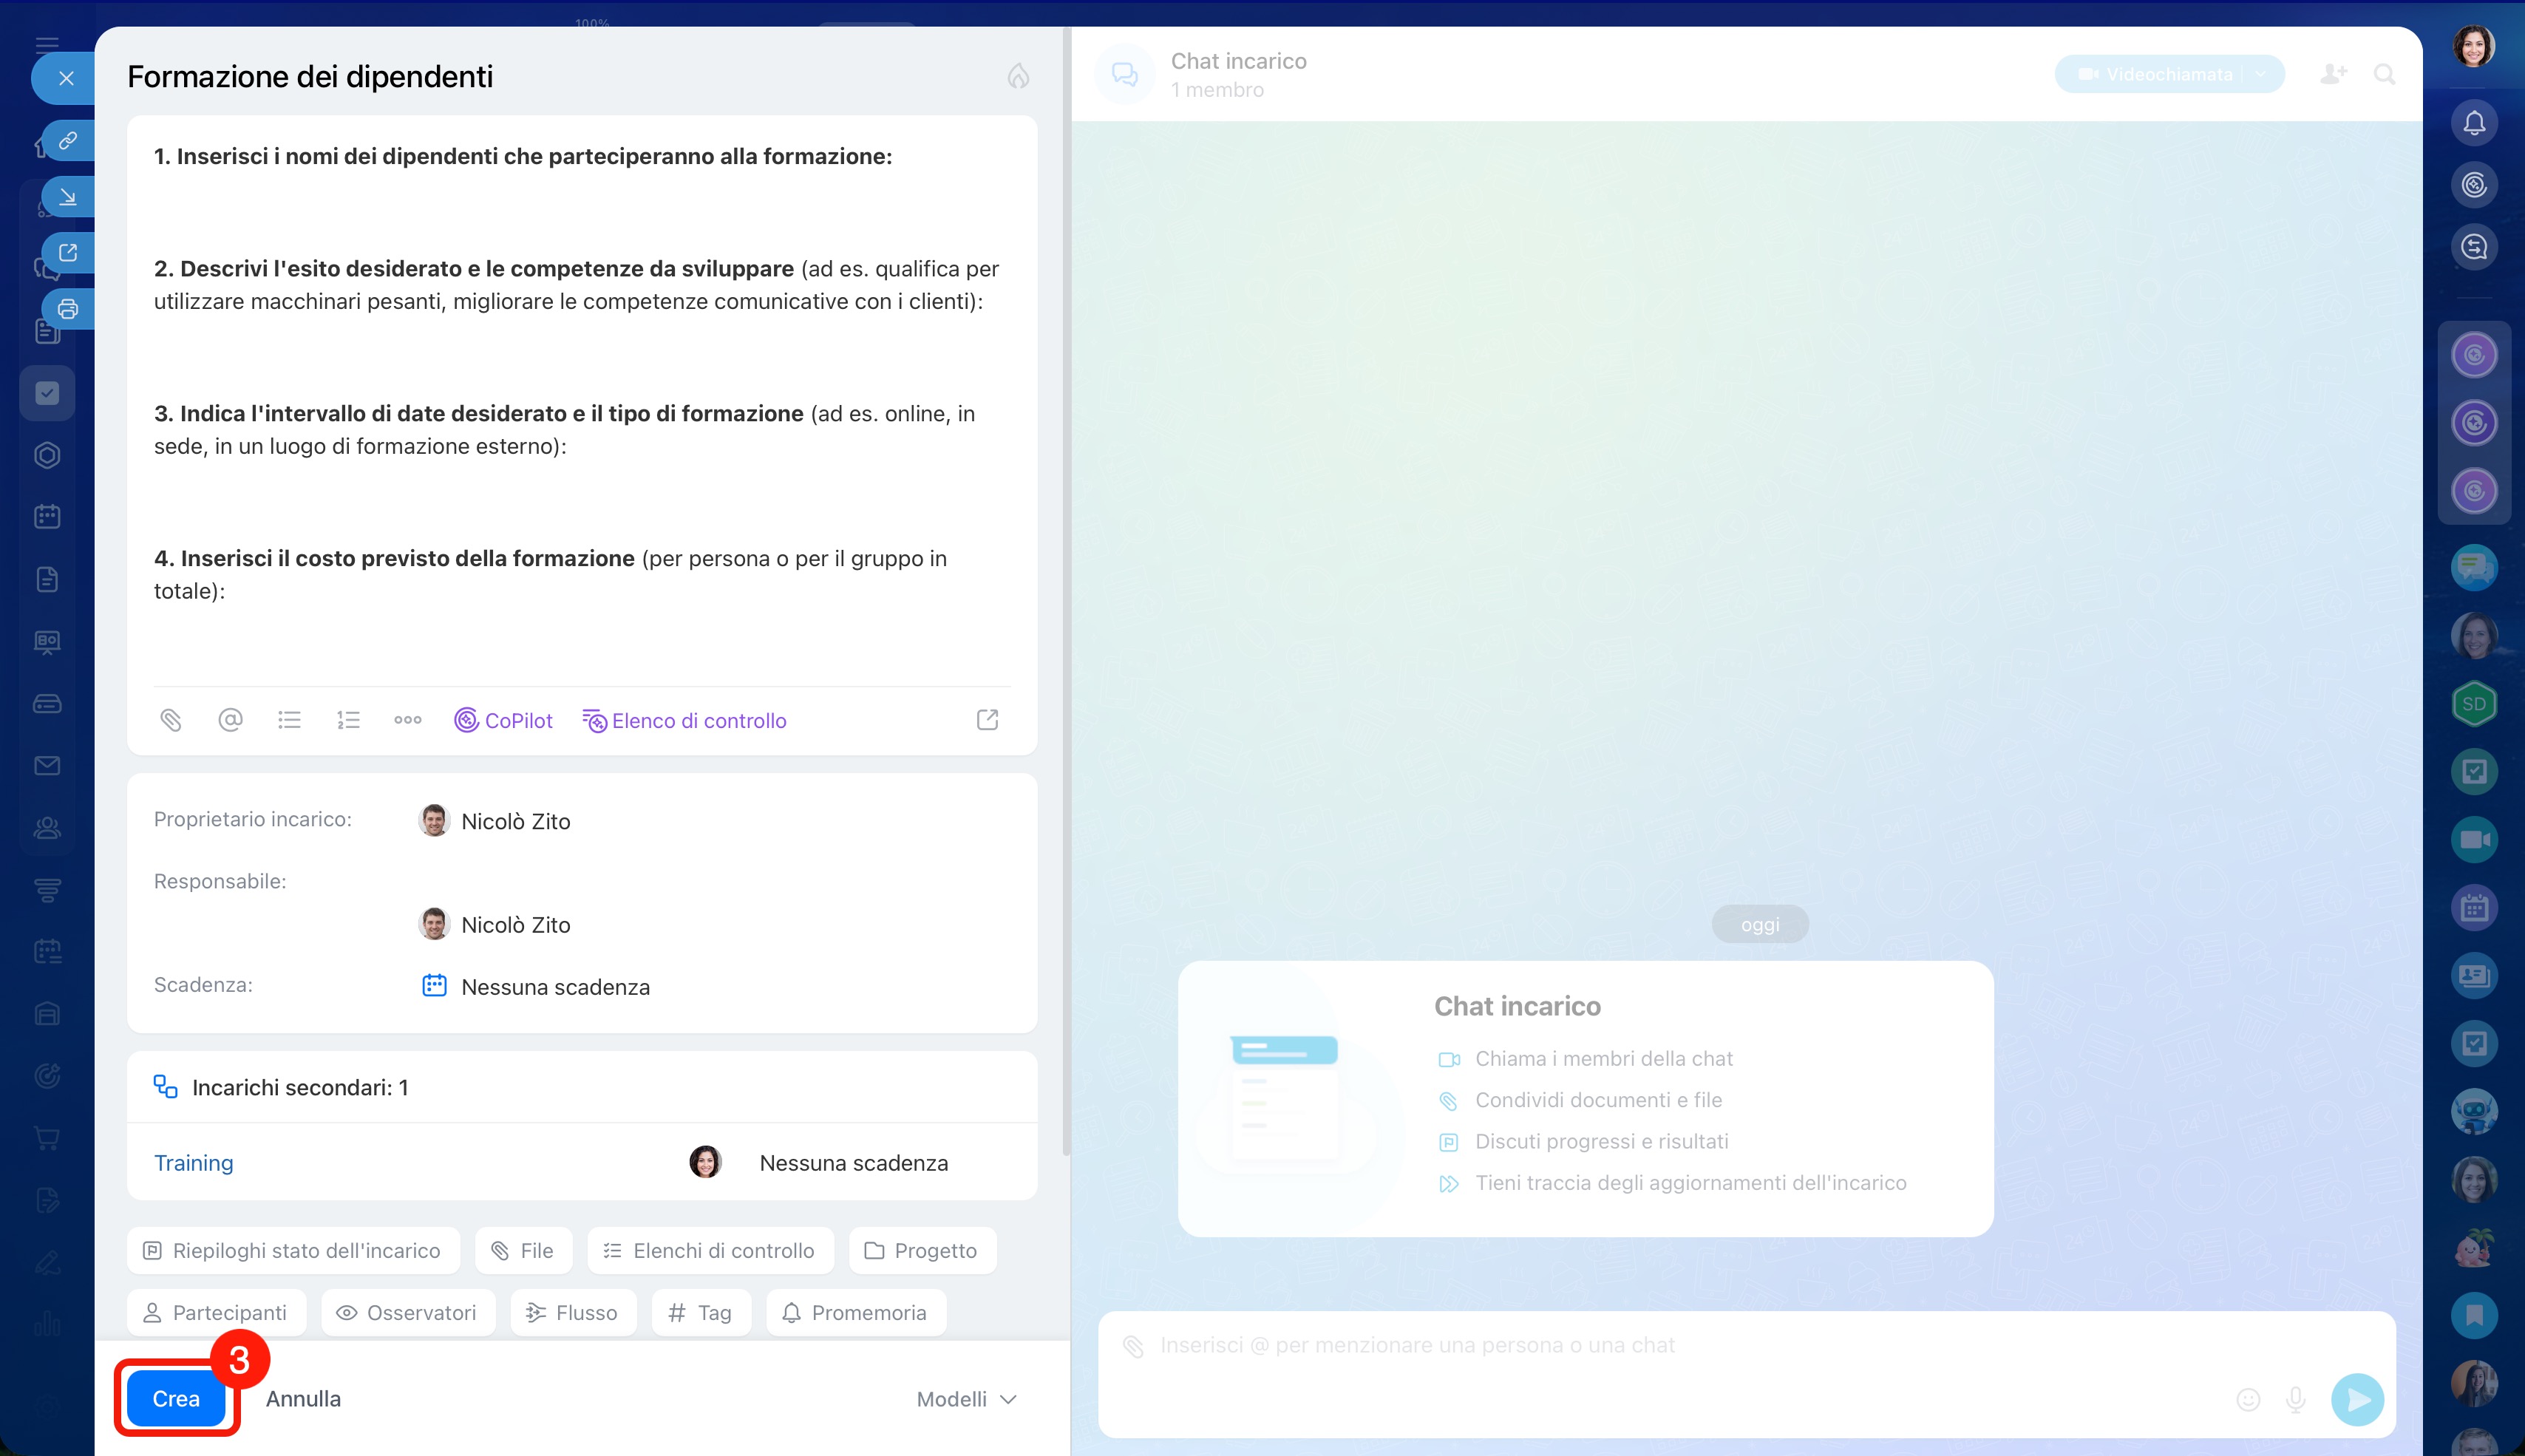The width and height of the screenshot is (2525, 1456).
Task: Add Osservatori to the task
Action: pyautogui.click(x=407, y=1312)
